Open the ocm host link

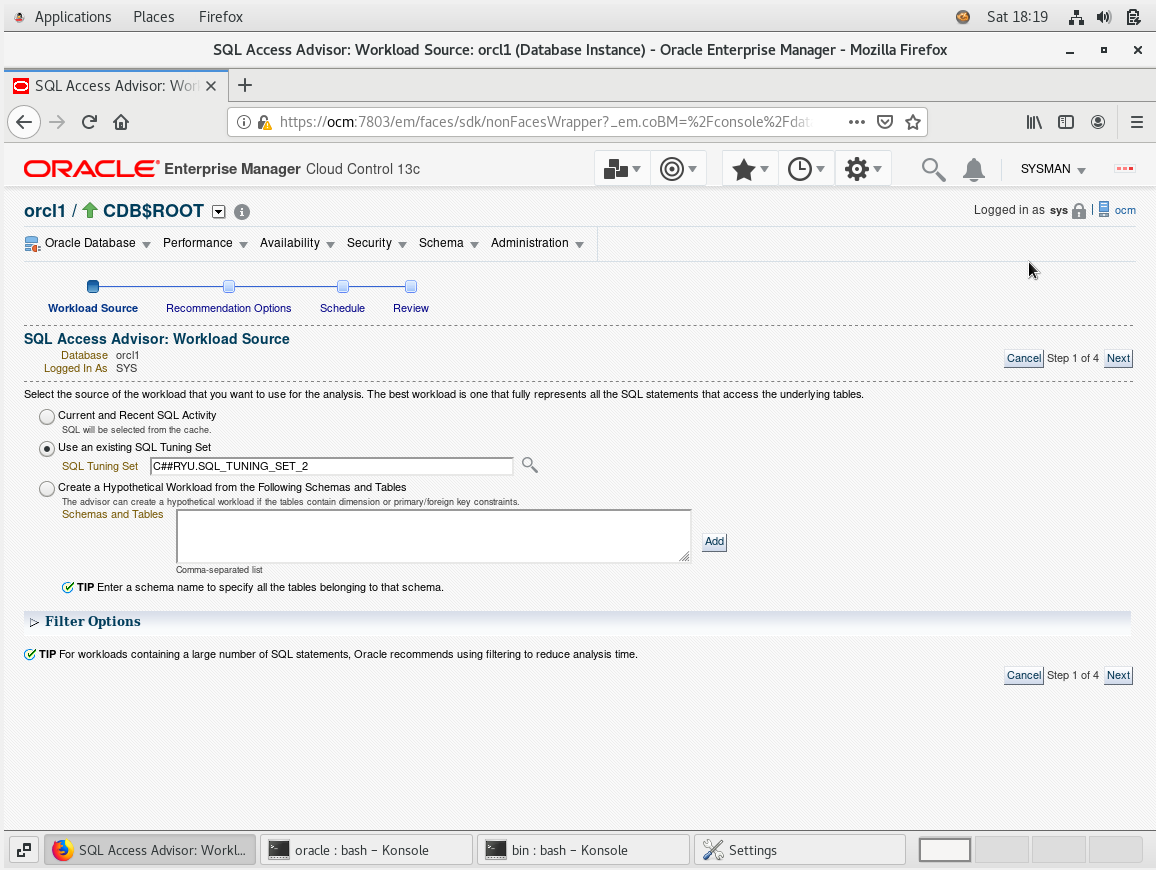(1125, 210)
